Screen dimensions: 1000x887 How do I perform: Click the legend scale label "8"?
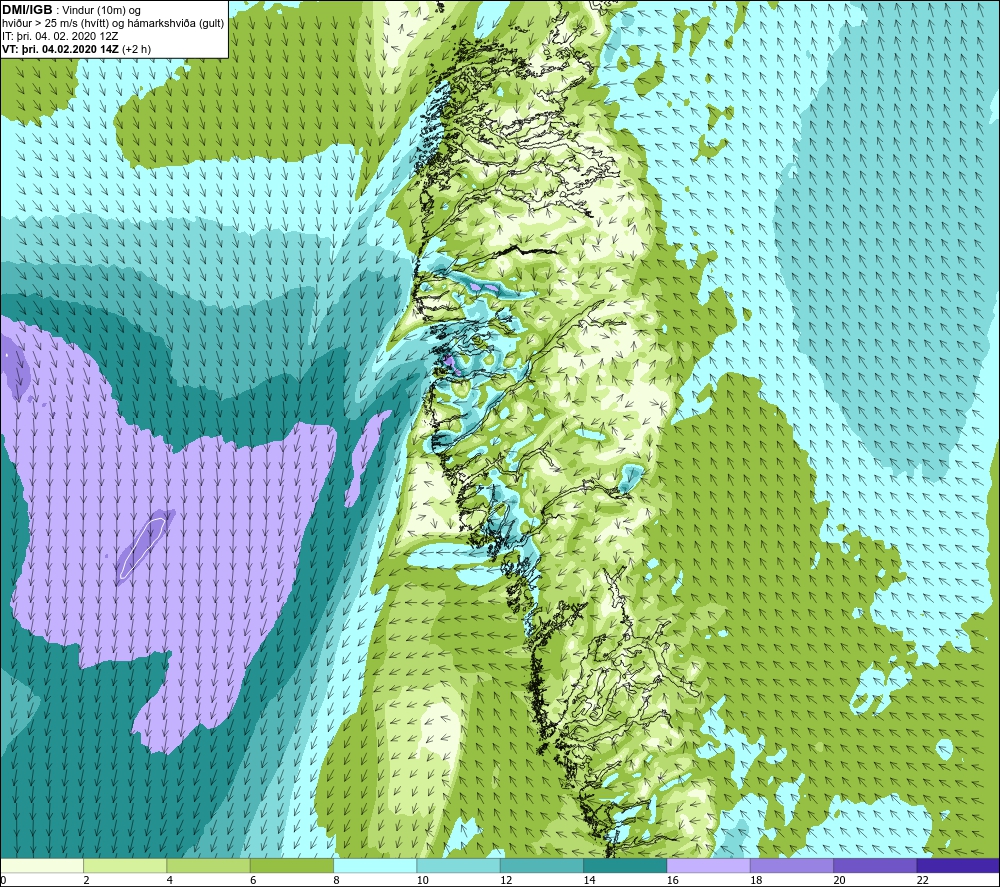pos(336,880)
